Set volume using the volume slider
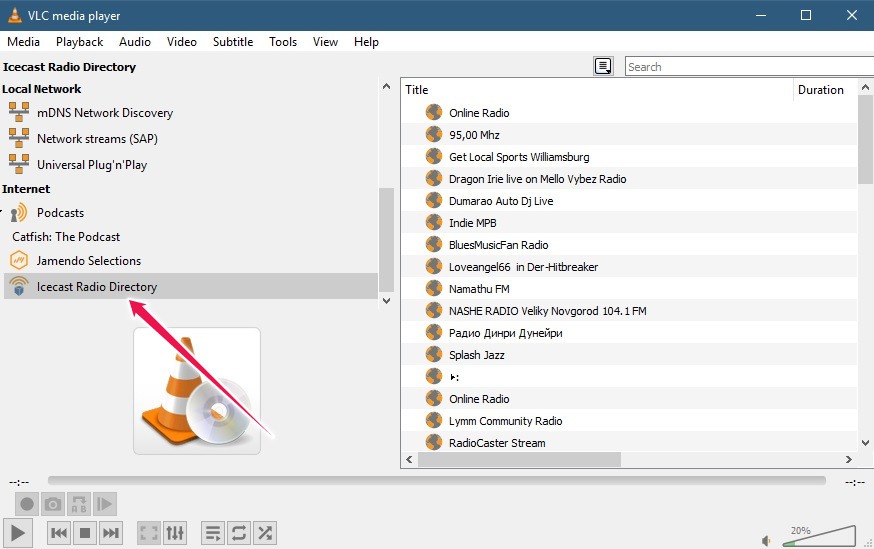The image size is (874, 549). [819, 536]
